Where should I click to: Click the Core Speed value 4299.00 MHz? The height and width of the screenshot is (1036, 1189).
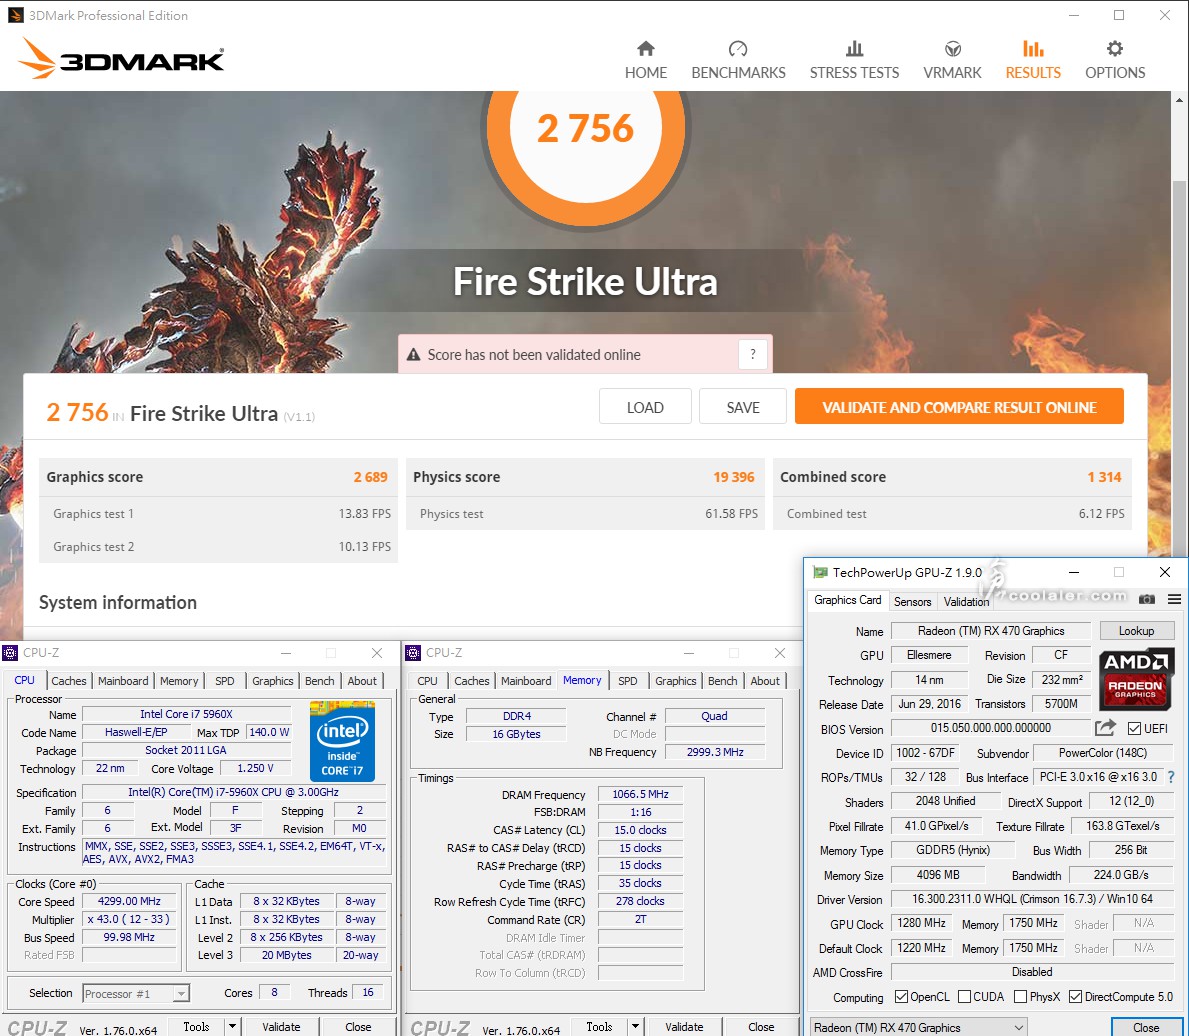[x=129, y=902]
